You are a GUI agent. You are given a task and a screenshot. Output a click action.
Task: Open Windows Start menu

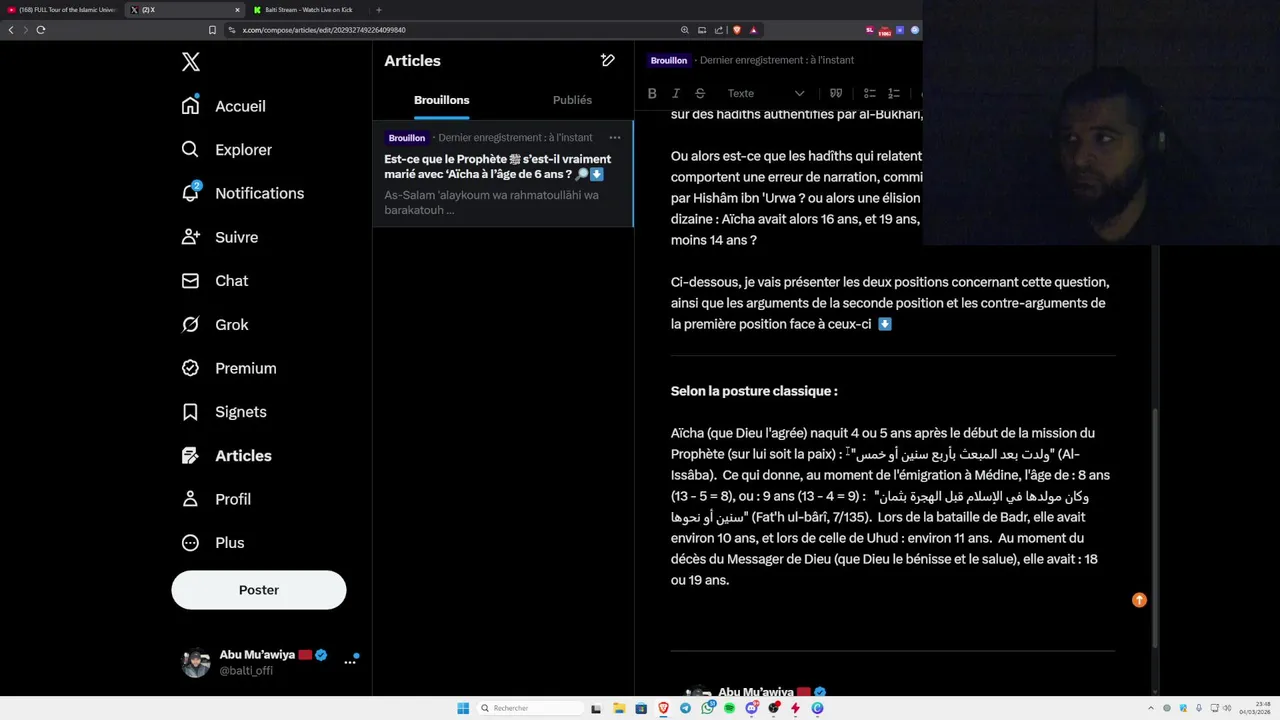[x=463, y=708]
